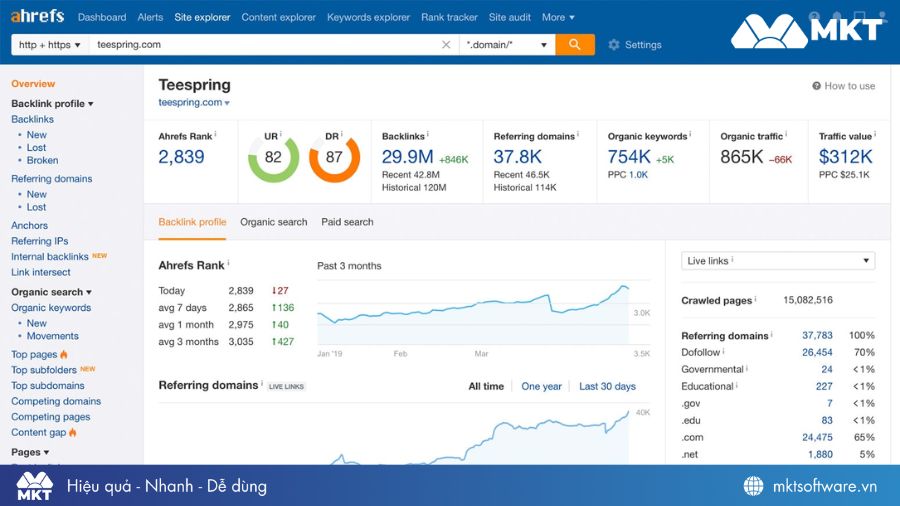900x506 pixels.
Task: Click the 24,475 .com domains count
Action: coord(817,437)
